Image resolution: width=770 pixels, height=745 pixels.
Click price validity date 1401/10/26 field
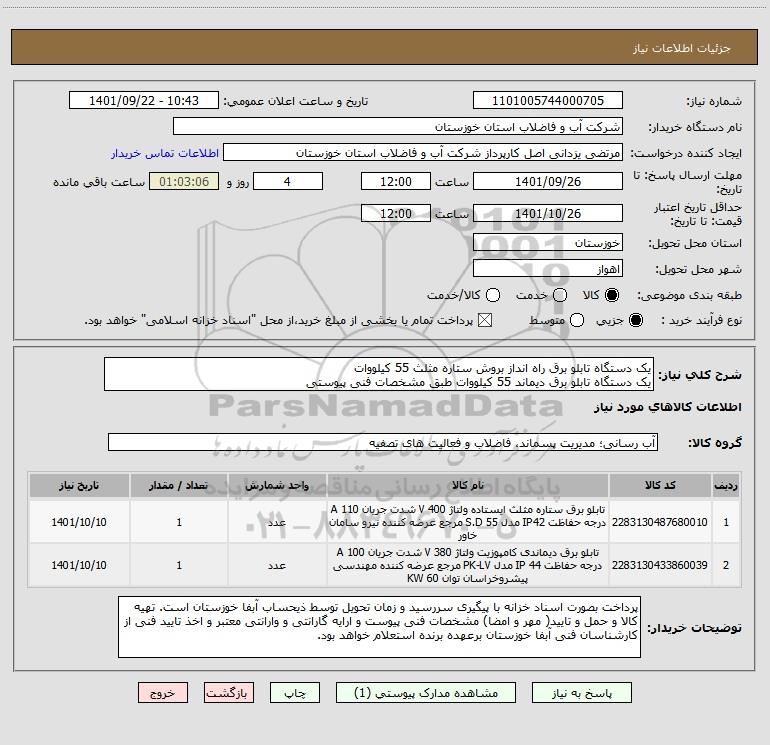tap(548, 213)
